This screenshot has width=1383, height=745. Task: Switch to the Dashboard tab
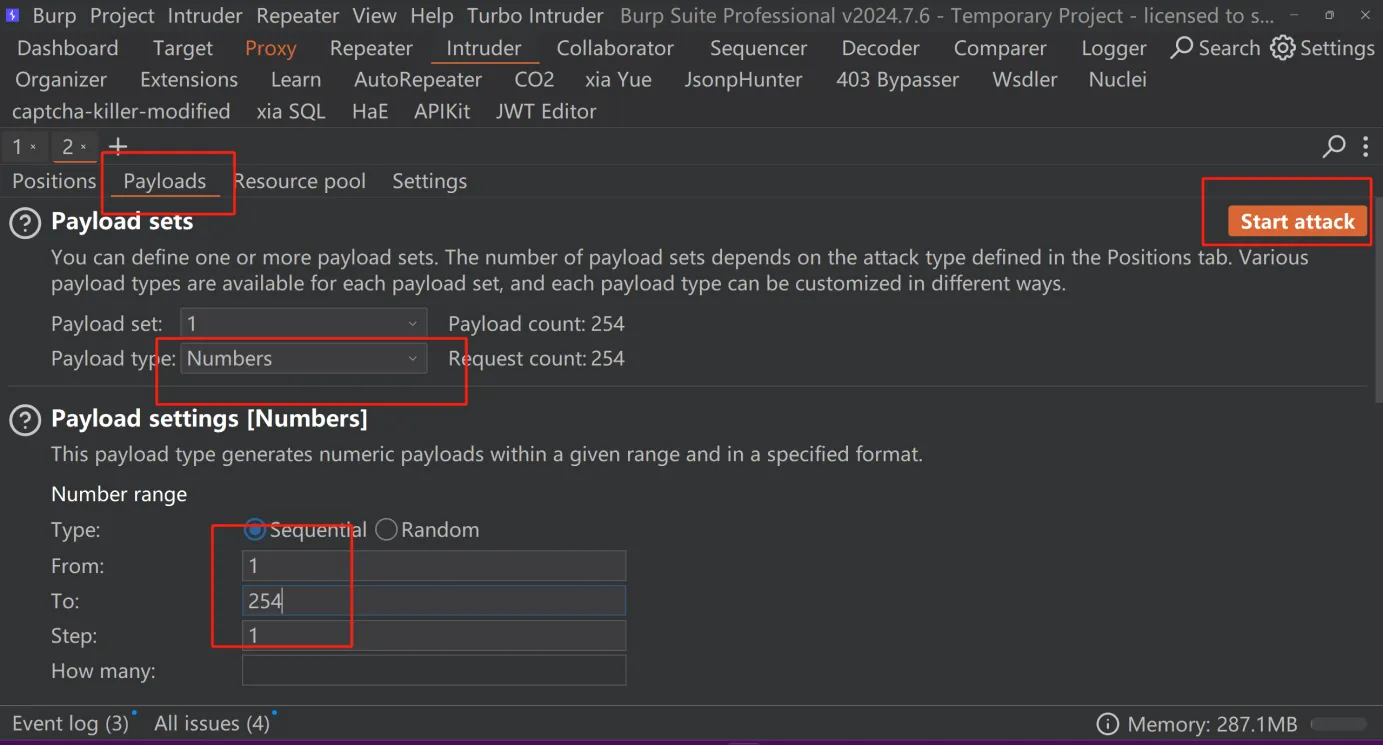67,48
